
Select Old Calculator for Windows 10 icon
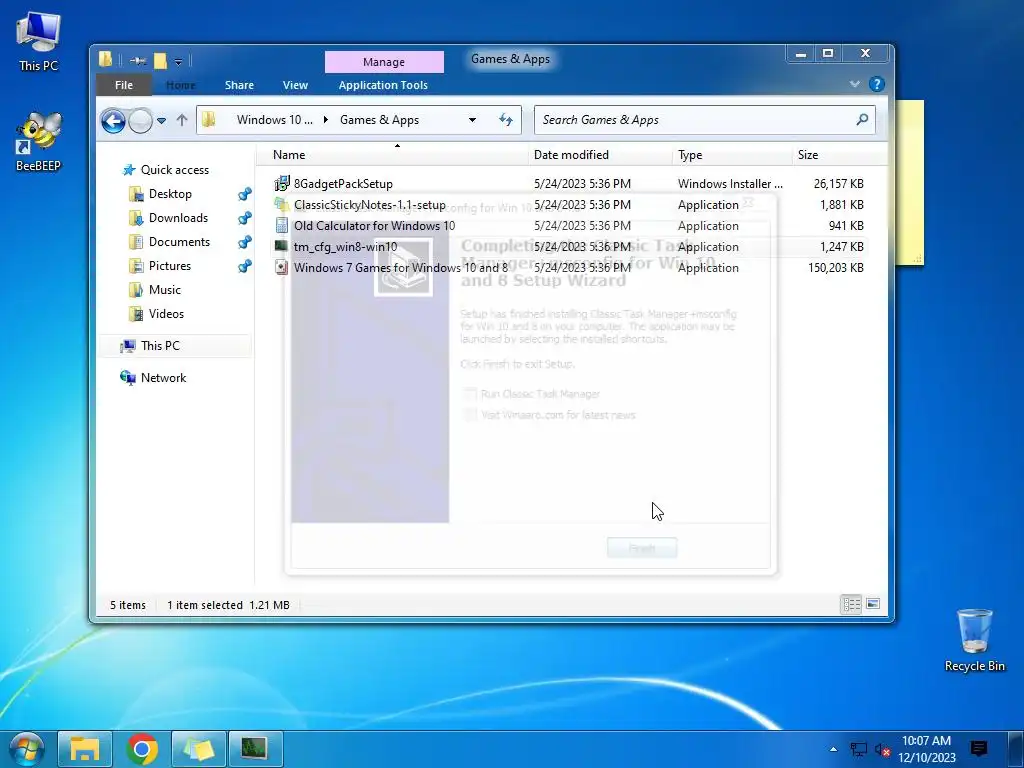(281, 225)
